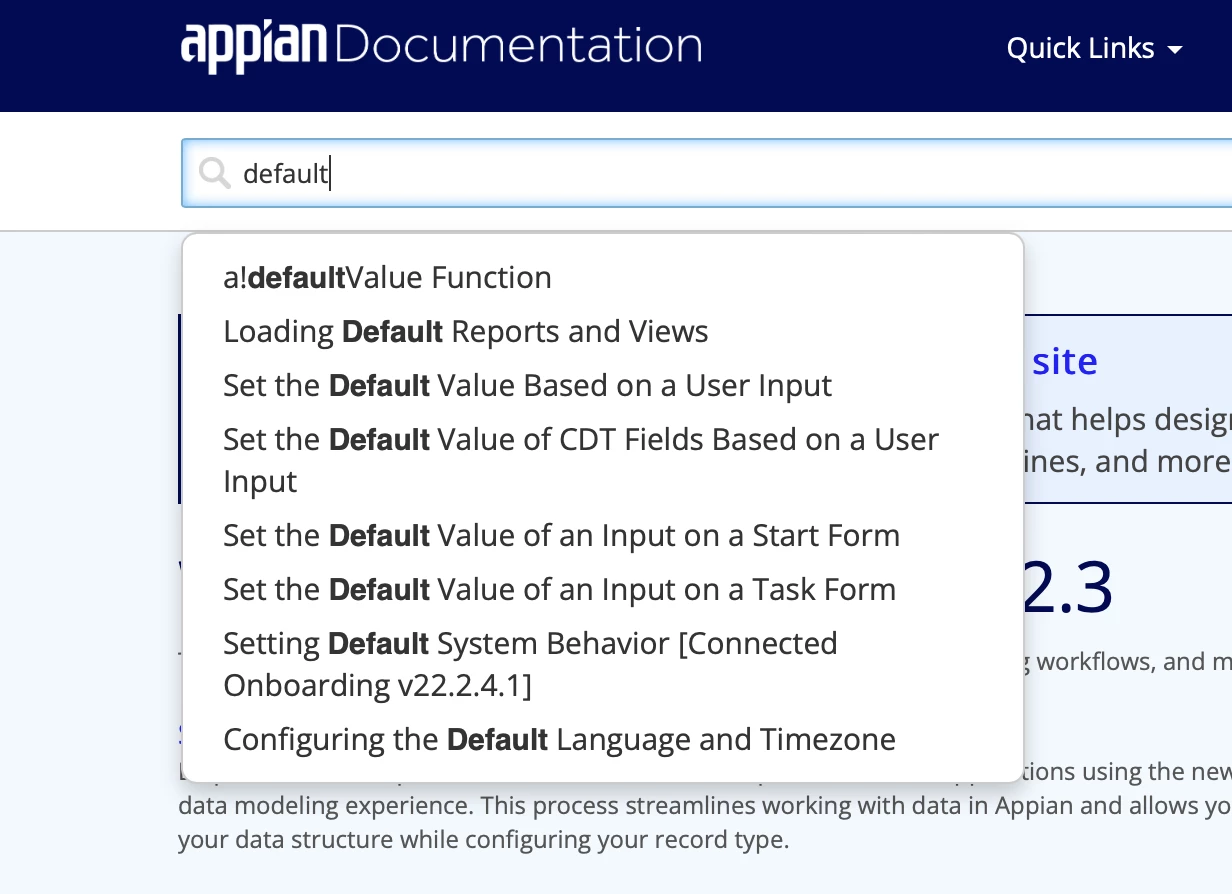Choose "Set the Default Value of CDT Fields" suggestion

(x=603, y=460)
